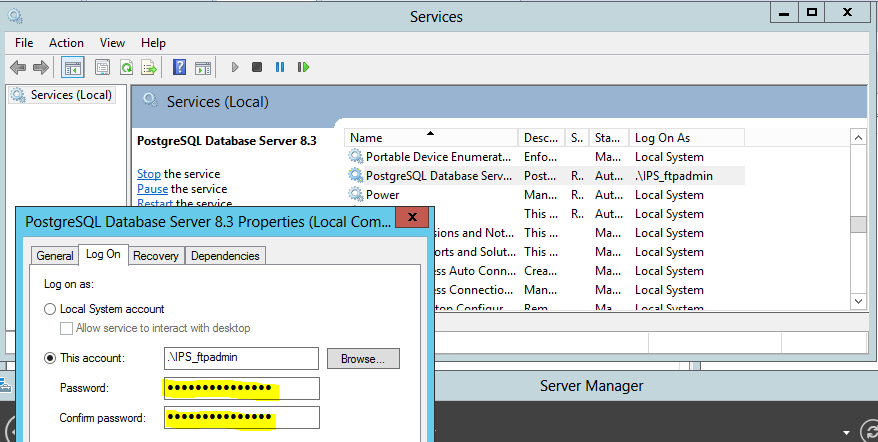This screenshot has width=878, height=442.
Task: Switch to the Recovery tab
Action: click(156, 256)
